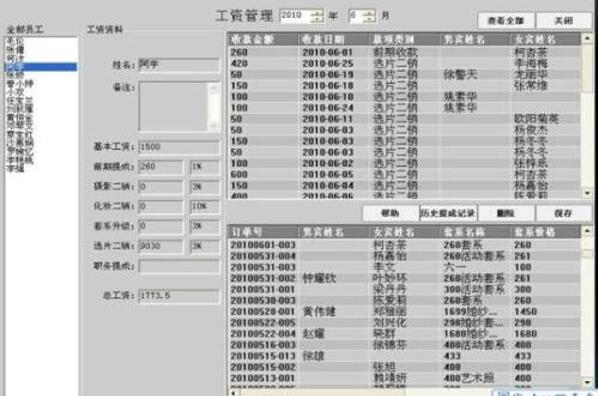The width and height of the screenshot is (598, 396).
Task: Select row dated 2010-06-01
Action: point(404,52)
